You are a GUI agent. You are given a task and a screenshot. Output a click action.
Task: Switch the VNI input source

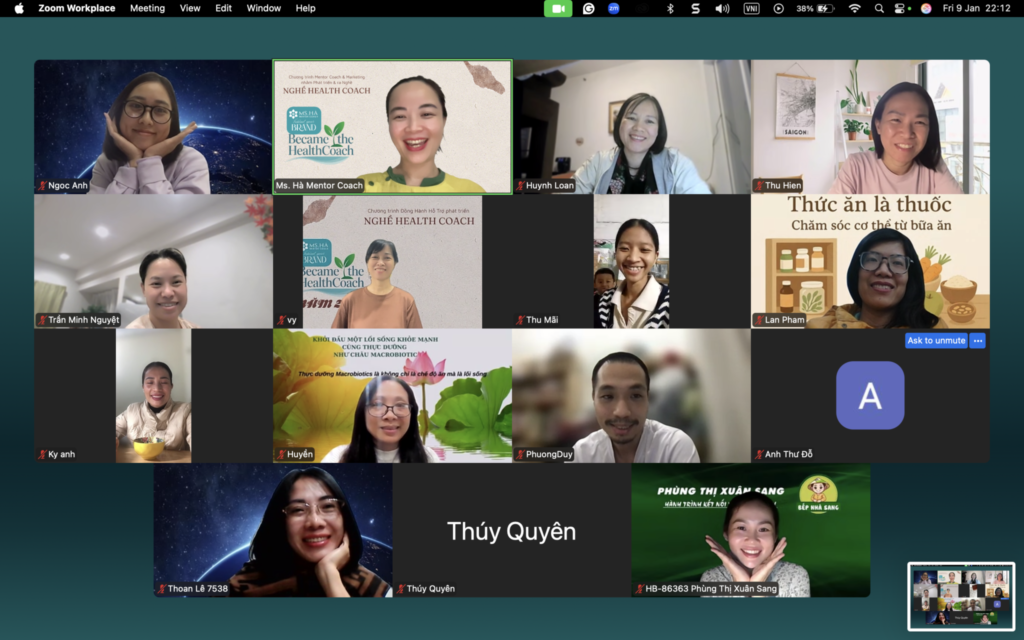point(751,8)
